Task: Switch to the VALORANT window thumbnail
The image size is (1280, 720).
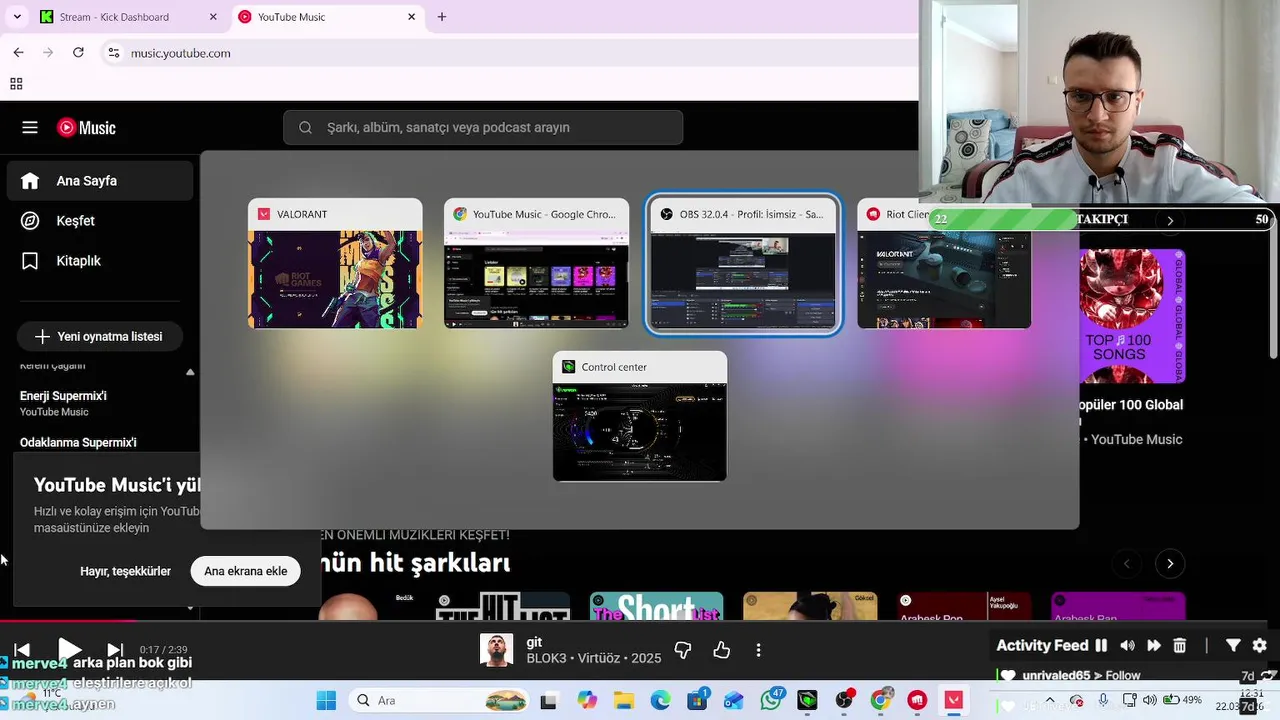Action: click(335, 263)
